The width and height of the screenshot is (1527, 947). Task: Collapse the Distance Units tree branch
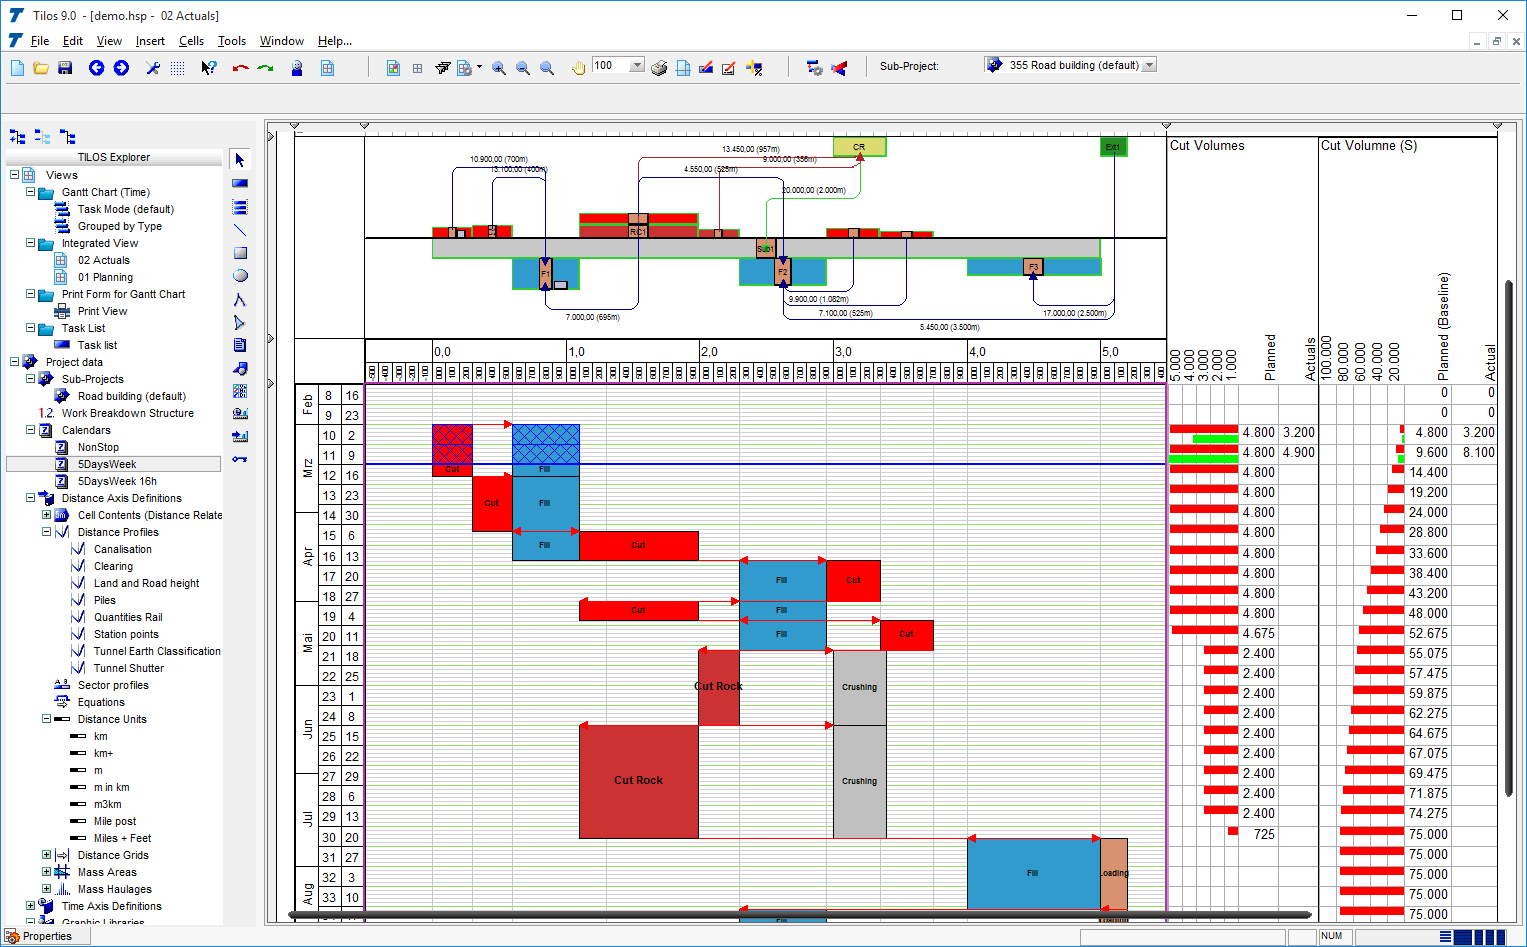pyautogui.click(x=46, y=719)
